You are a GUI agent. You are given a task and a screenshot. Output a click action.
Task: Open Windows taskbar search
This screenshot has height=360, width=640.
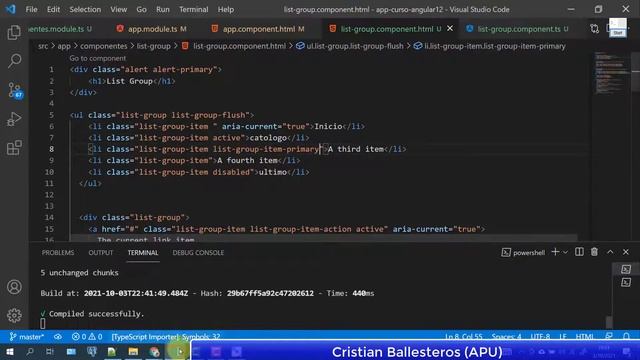29,351
